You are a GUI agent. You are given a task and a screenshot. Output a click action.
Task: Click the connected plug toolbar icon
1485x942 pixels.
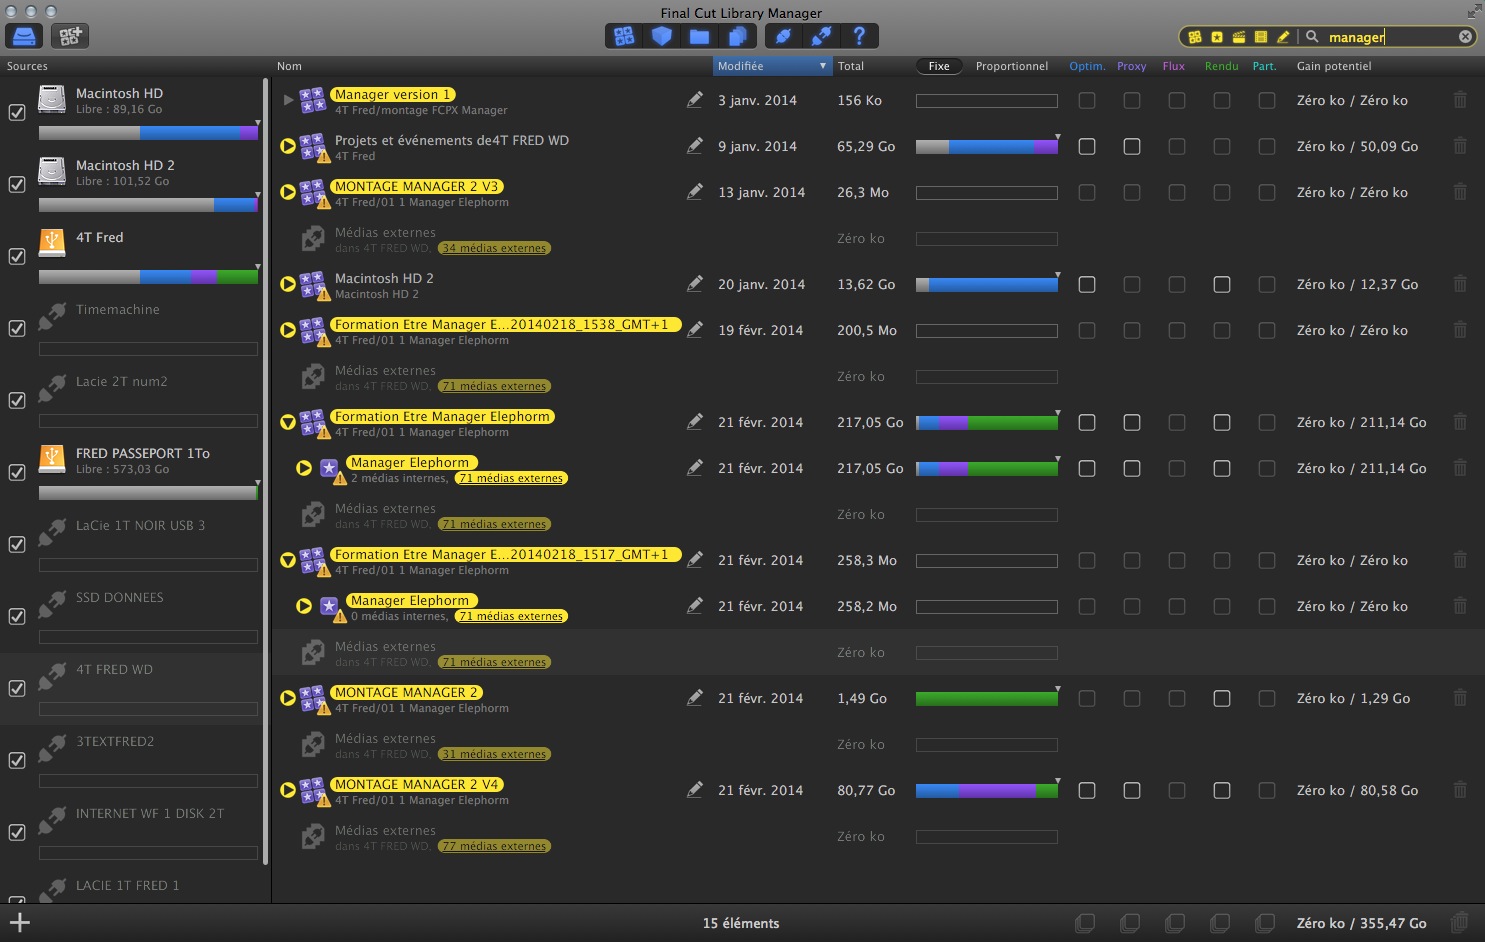tap(784, 36)
